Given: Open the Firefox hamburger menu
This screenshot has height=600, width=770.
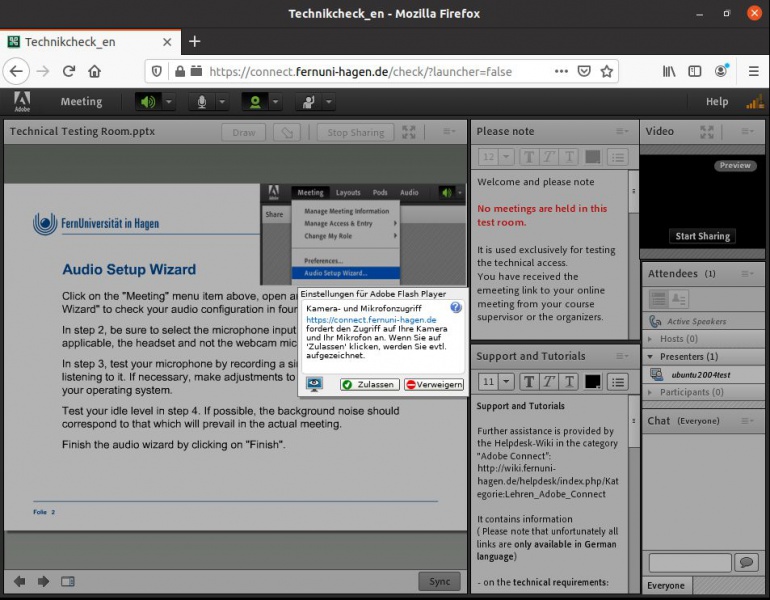Looking at the screenshot, I should [754, 71].
